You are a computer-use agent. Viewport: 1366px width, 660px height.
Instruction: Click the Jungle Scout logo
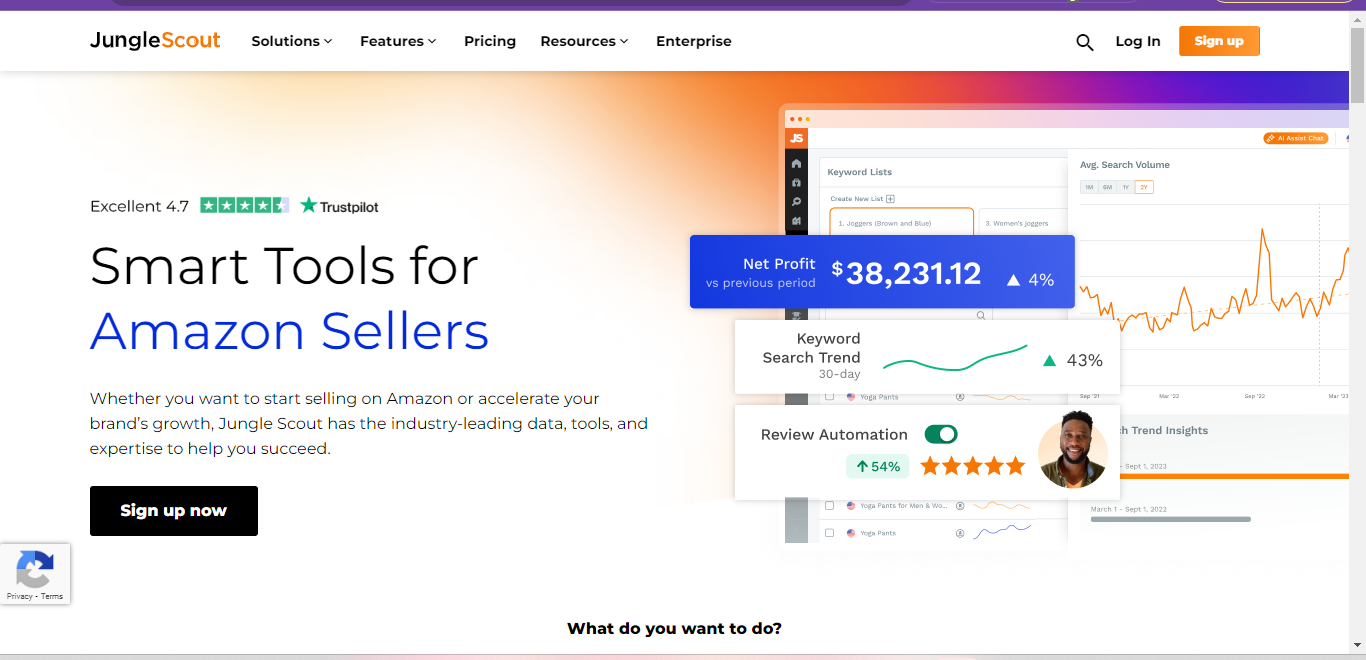coord(155,41)
